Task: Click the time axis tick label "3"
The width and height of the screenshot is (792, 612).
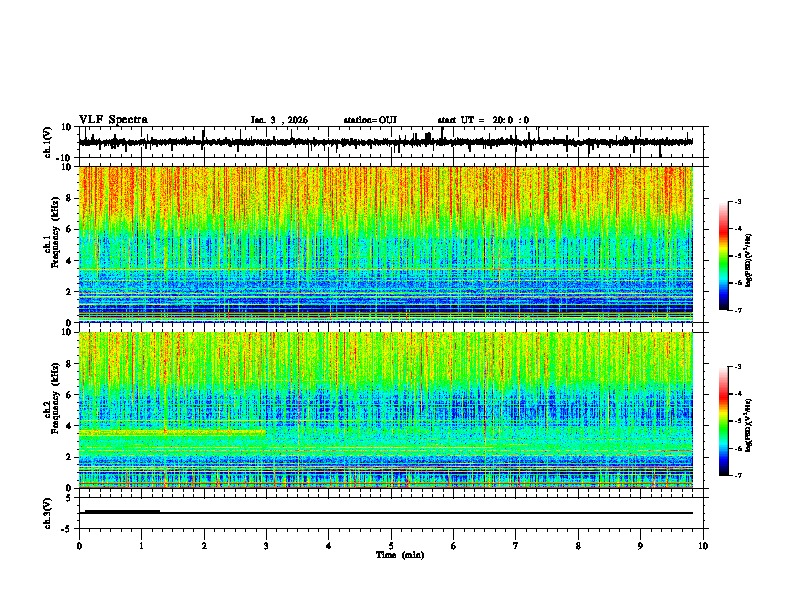Action: (x=266, y=546)
